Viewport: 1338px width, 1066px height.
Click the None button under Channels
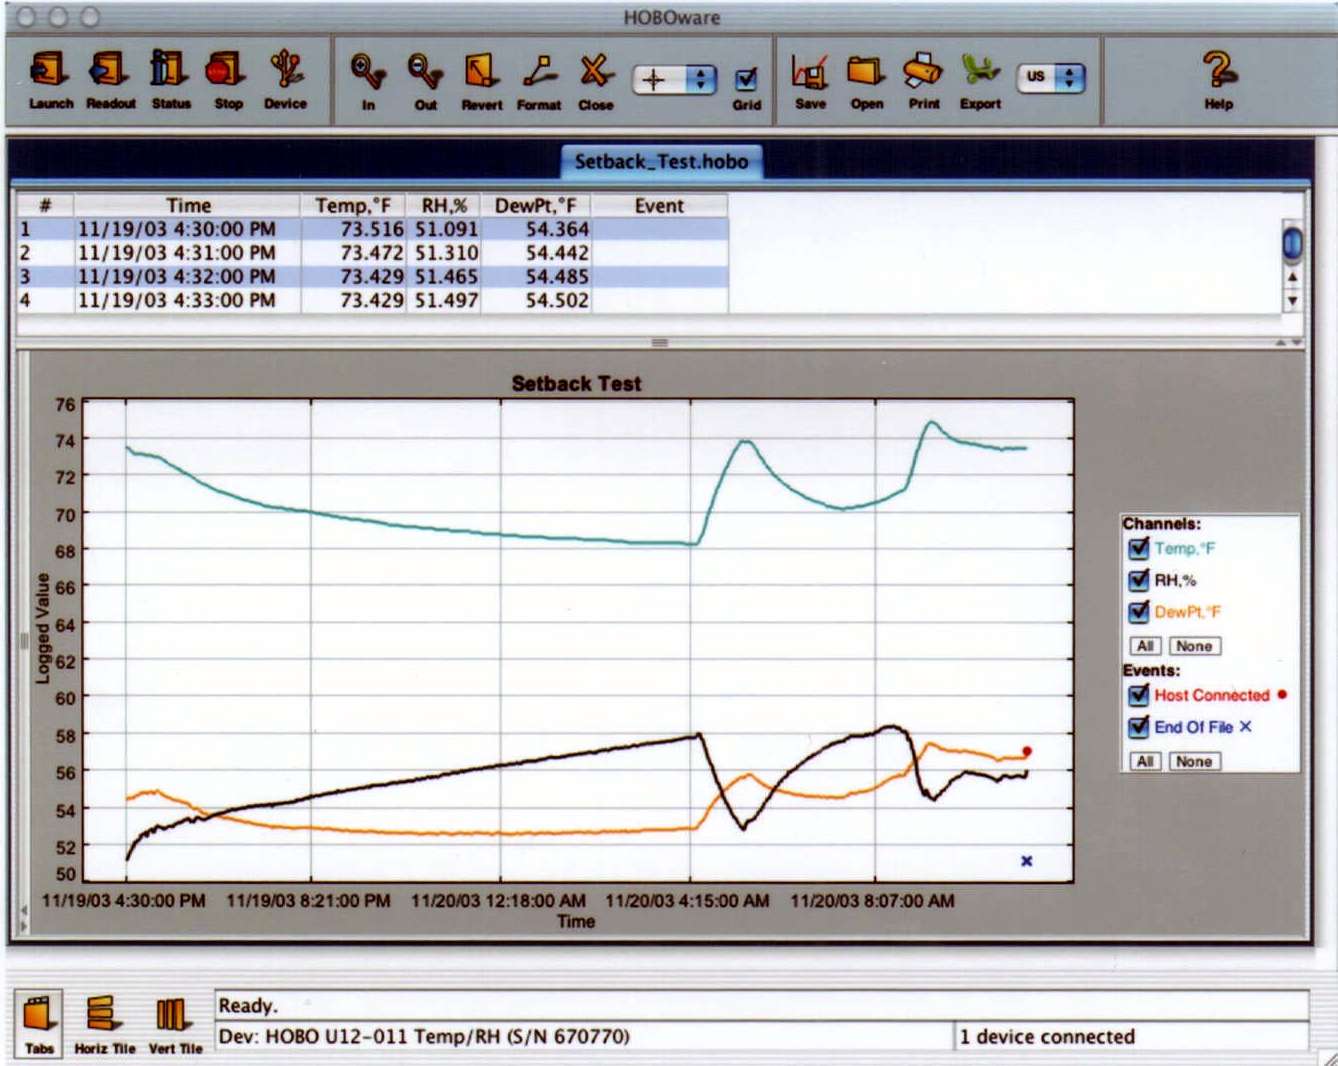tap(1194, 646)
